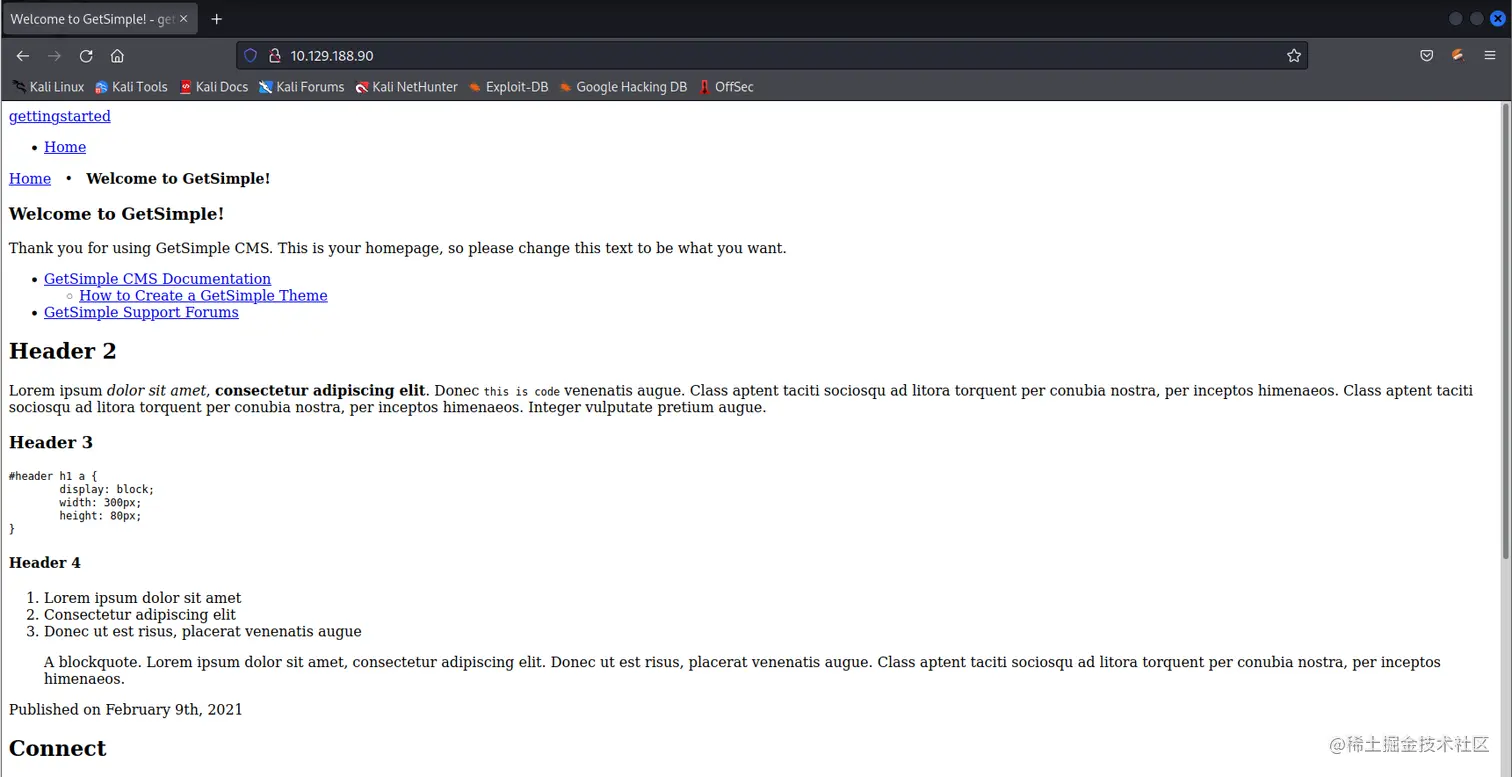The image size is (1512, 777).
Task: Open How to Create a GetSimple Theme
Action: (203, 296)
